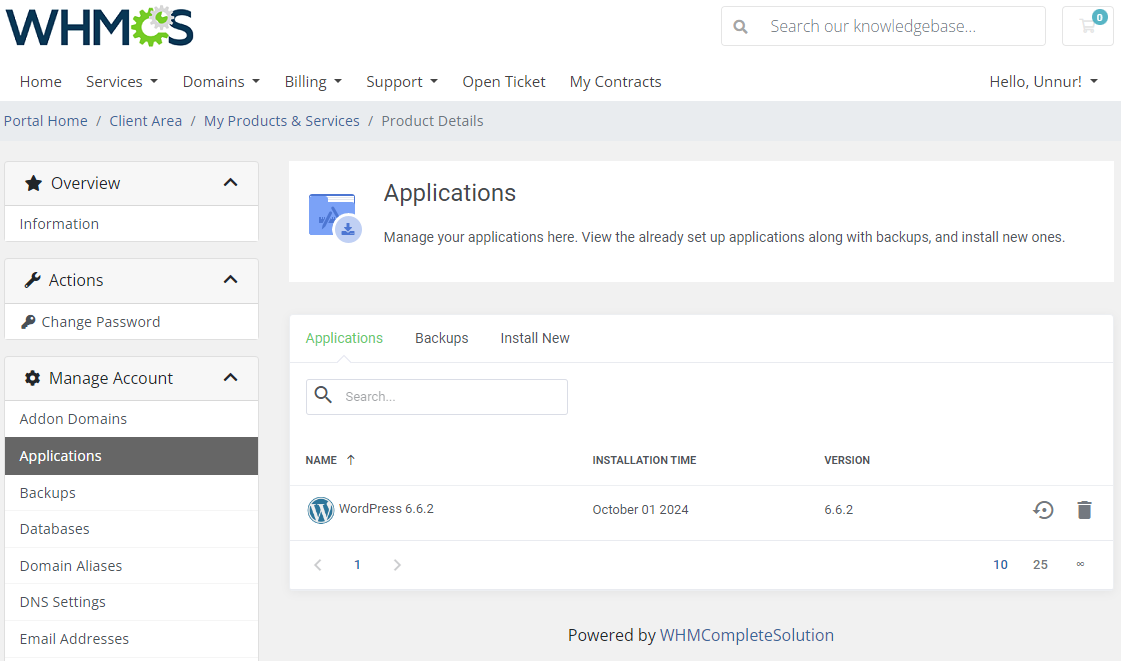Collapse the Actions panel chevron
This screenshot has height=661, width=1121.
pos(230,280)
